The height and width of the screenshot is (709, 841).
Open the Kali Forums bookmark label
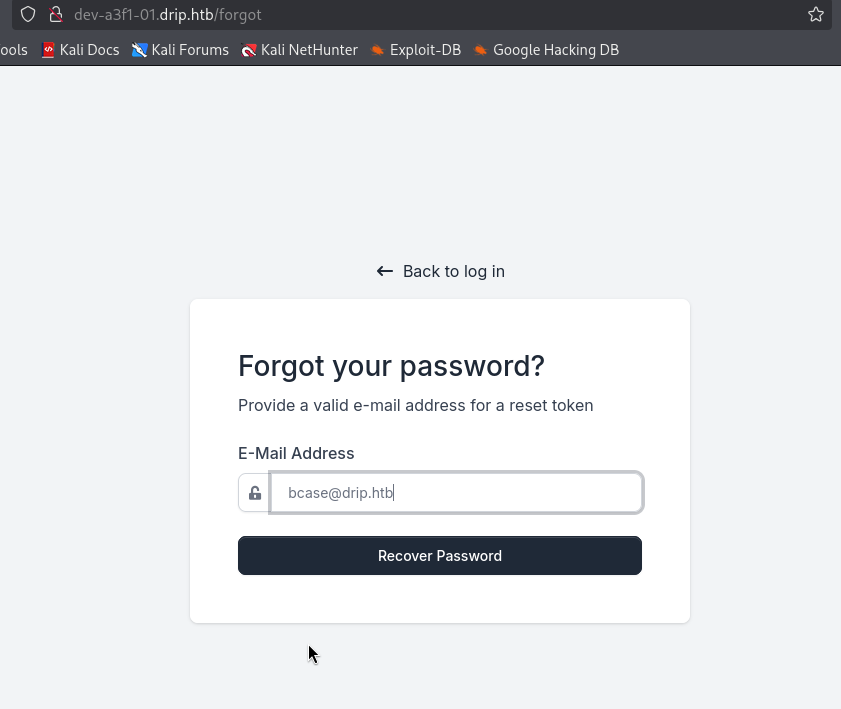click(190, 50)
